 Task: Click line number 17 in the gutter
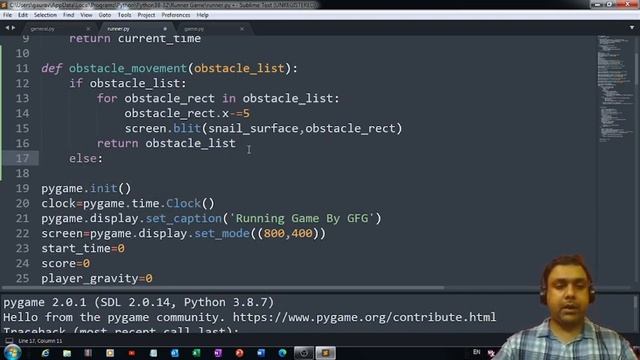pyautogui.click(x=22, y=158)
